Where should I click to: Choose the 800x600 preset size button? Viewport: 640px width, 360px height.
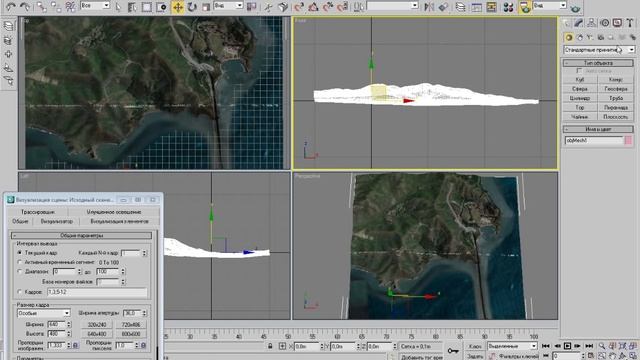[131, 334]
